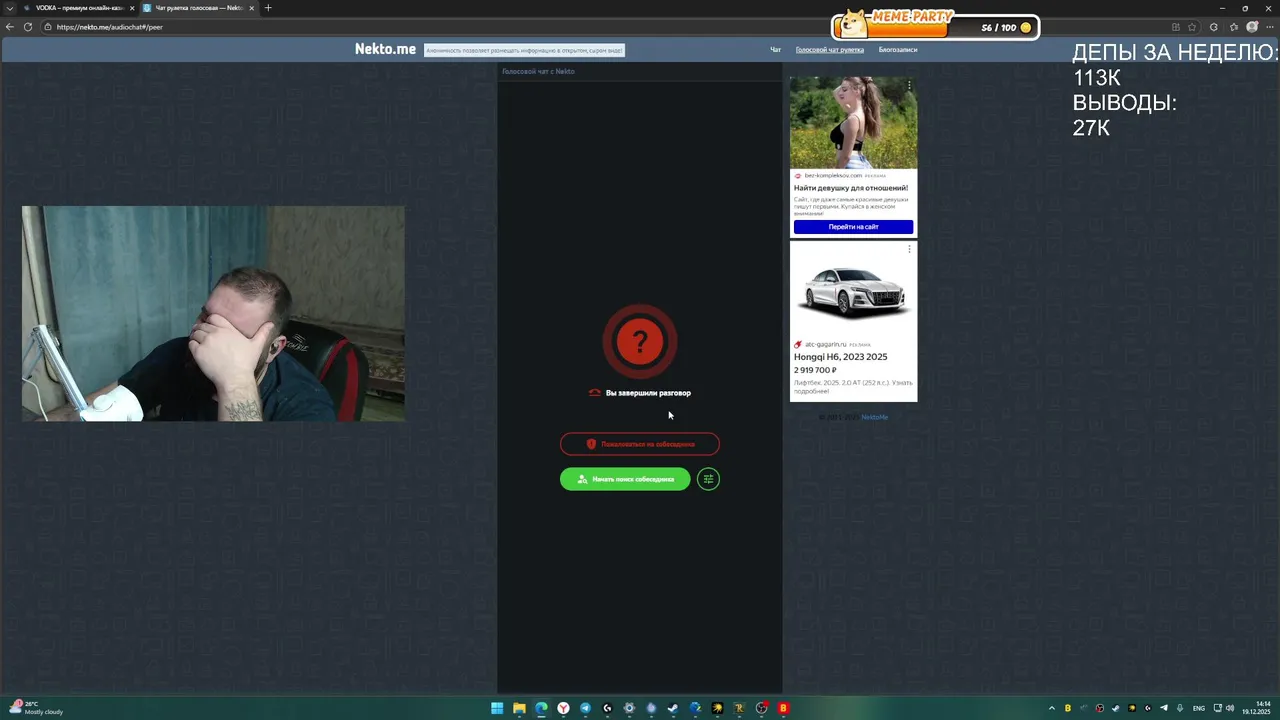Screen dimensions: 1280x720
Task: Click the Nekto.me logo
Action: 385,49
